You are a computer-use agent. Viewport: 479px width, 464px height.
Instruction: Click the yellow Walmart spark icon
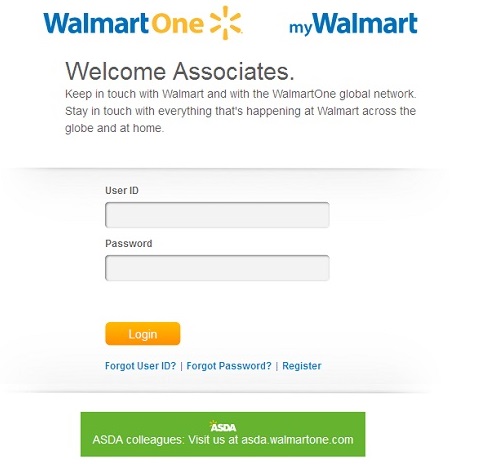[x=226, y=23]
